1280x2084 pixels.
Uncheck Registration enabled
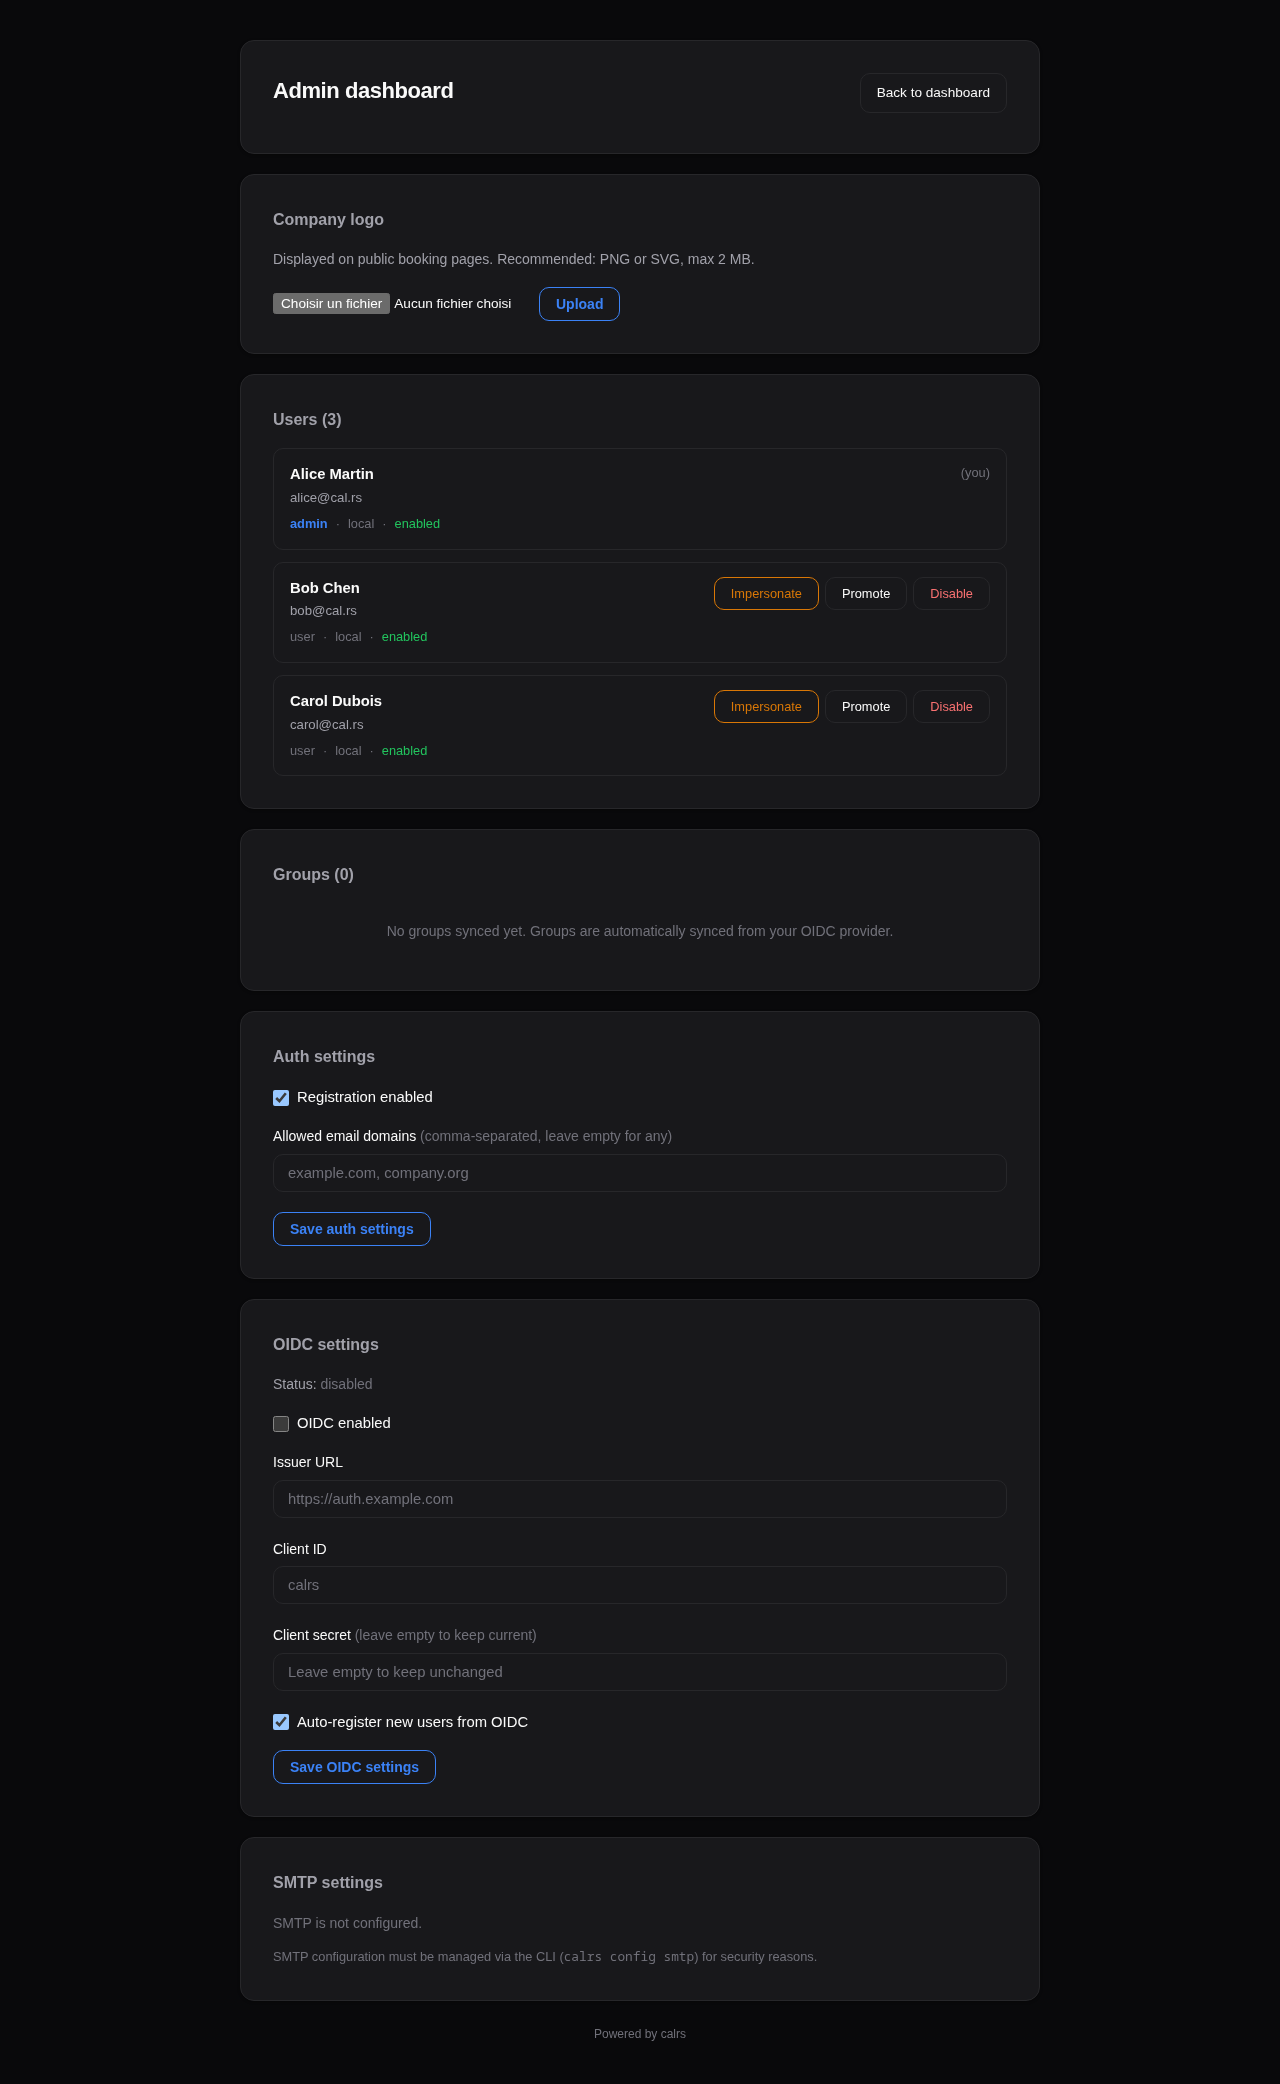(281, 1097)
